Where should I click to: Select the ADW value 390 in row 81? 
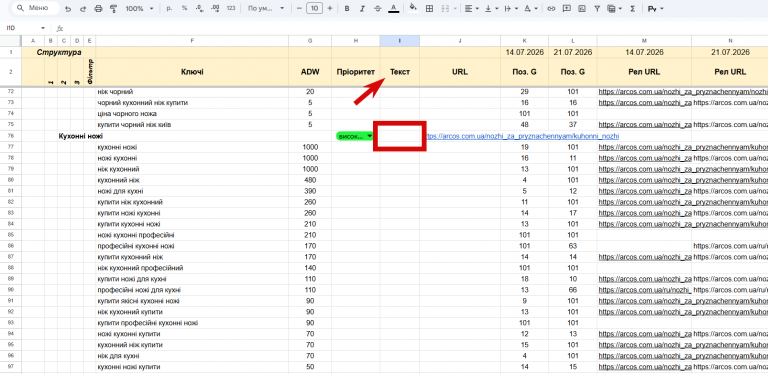[x=310, y=191]
